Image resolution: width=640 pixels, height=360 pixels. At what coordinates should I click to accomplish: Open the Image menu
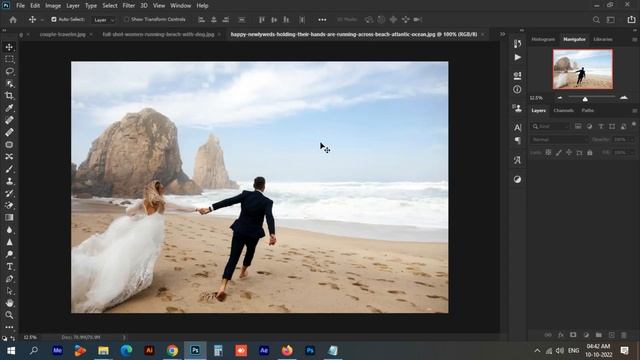click(x=53, y=6)
